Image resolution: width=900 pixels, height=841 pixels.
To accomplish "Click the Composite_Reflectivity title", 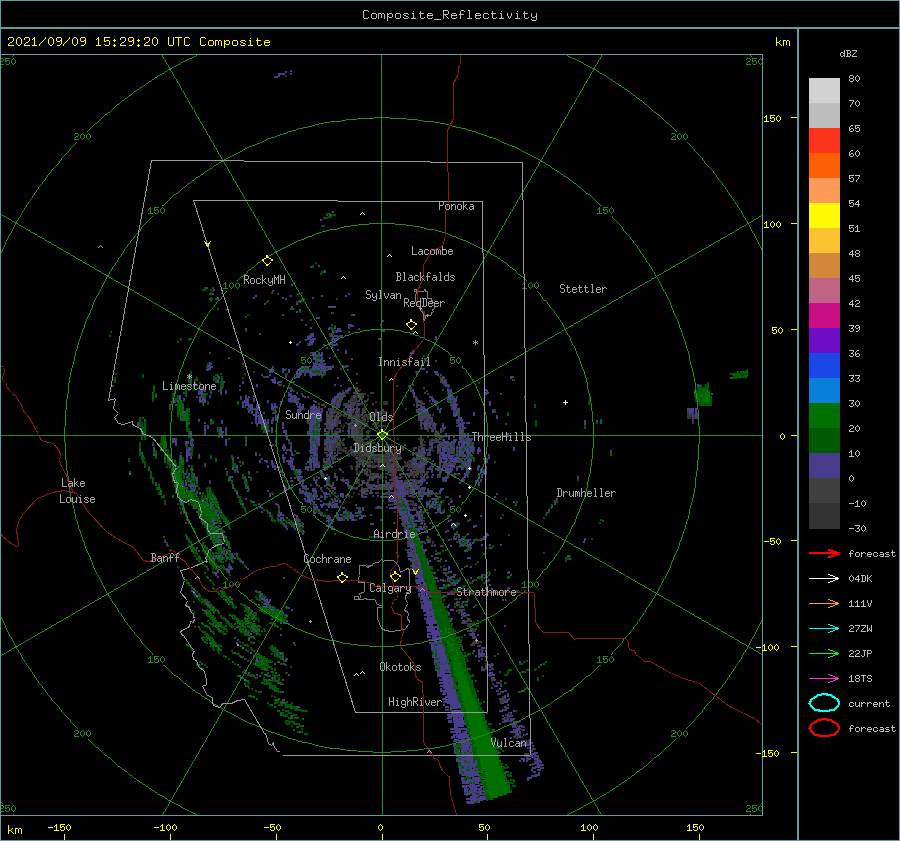I will pos(450,15).
